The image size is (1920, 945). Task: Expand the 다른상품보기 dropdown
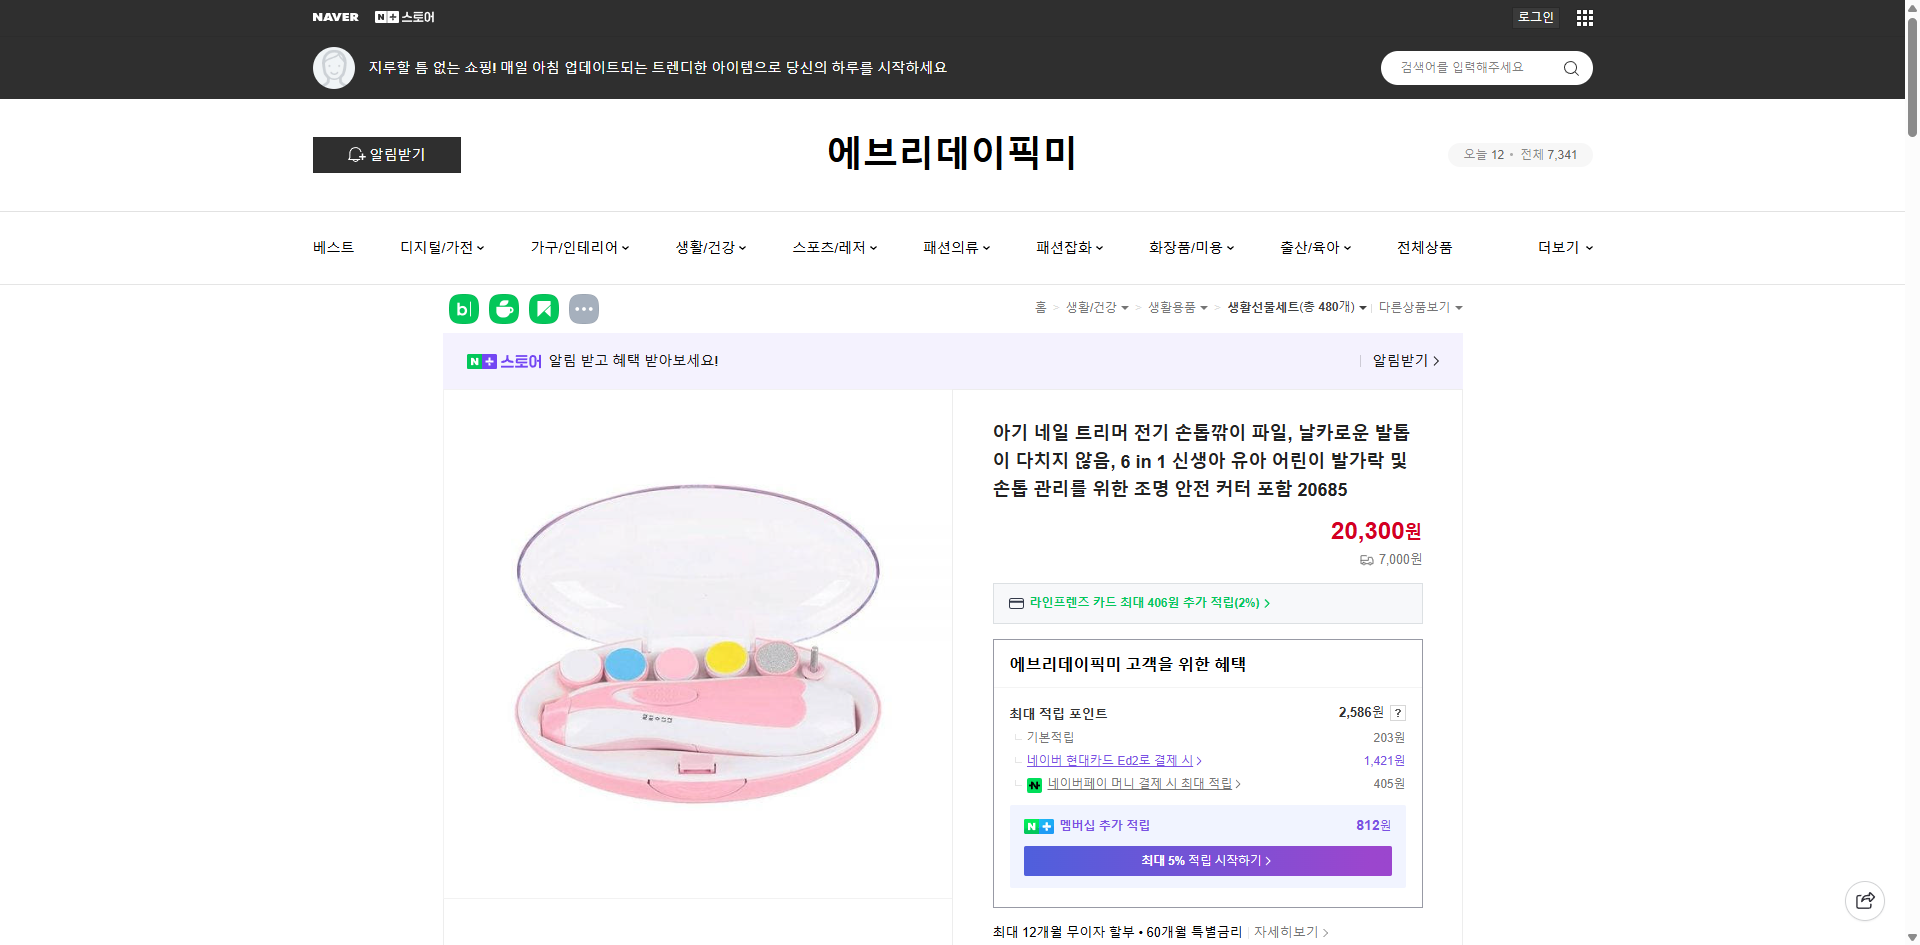tap(1458, 307)
